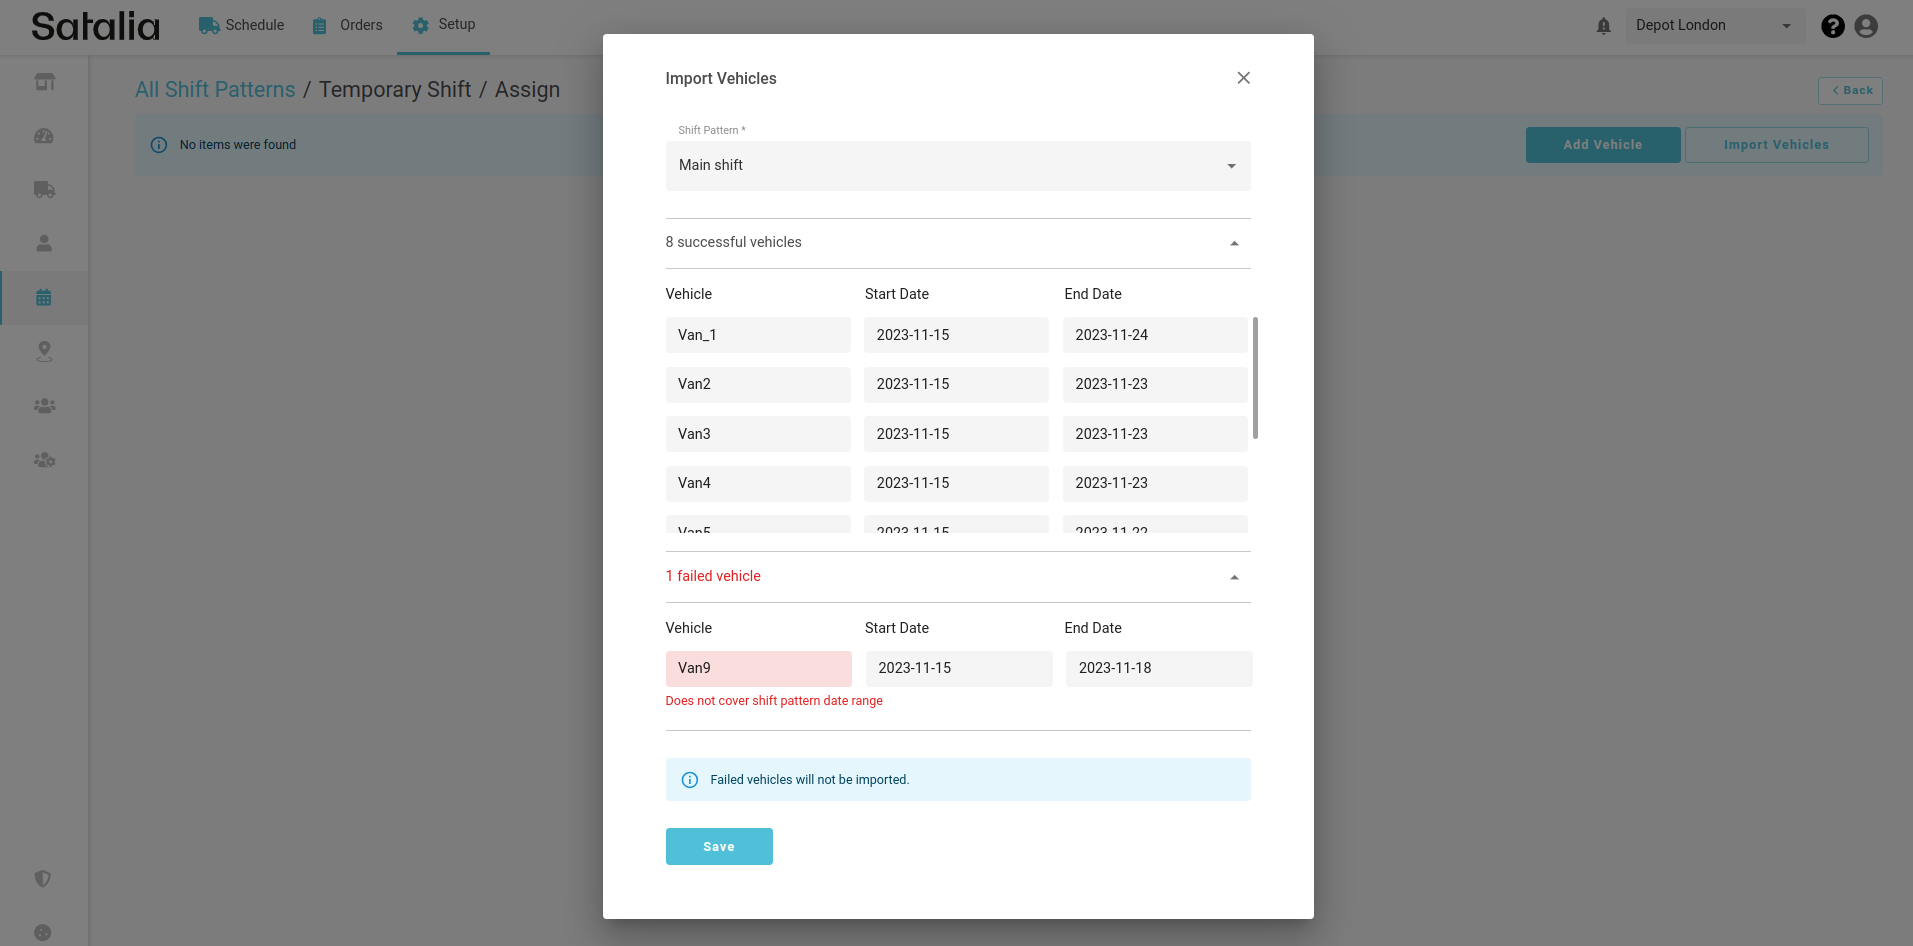This screenshot has height=946, width=1913.
Task: Open the Depot London dropdown
Action: pos(1714,26)
